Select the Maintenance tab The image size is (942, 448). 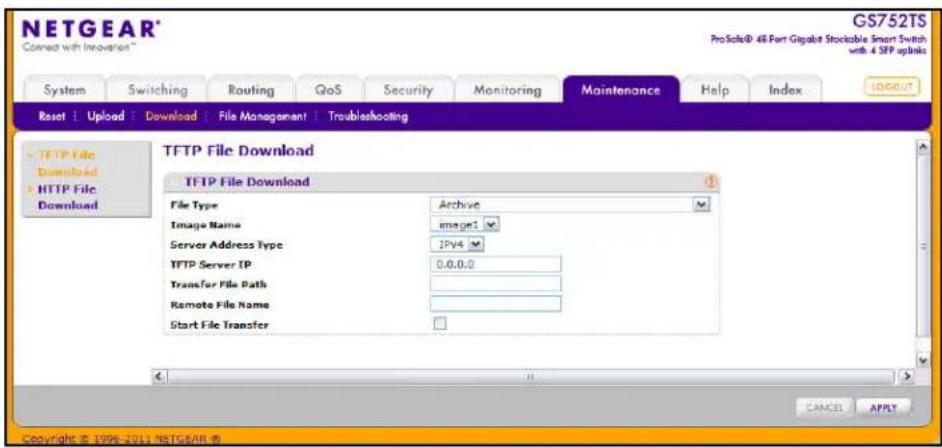coord(621,90)
